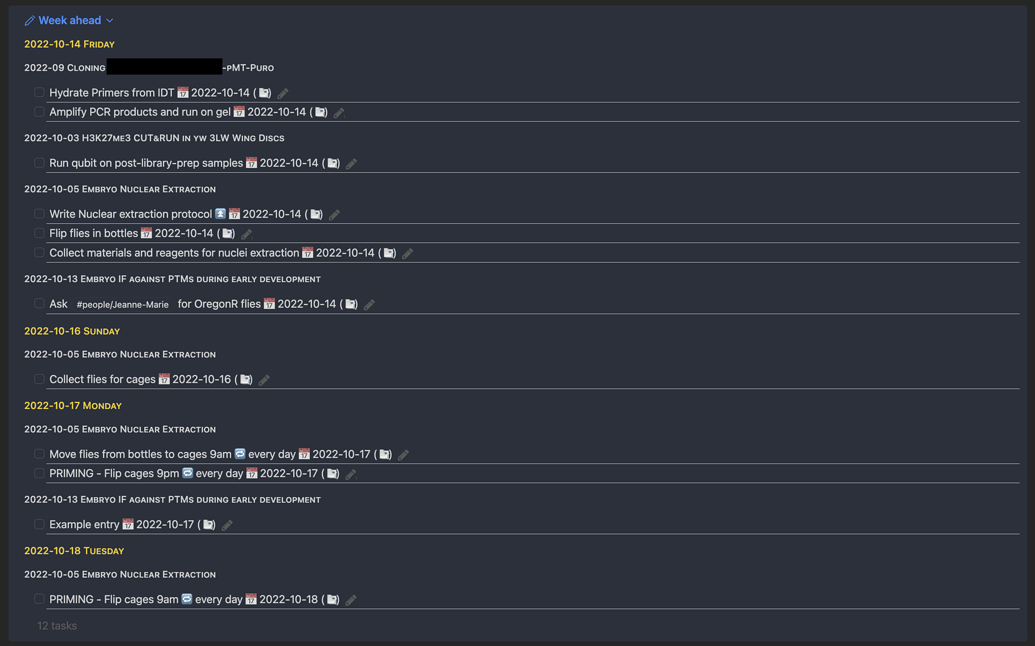Check the PRIMING Flip cages 9pm task

(x=39, y=474)
